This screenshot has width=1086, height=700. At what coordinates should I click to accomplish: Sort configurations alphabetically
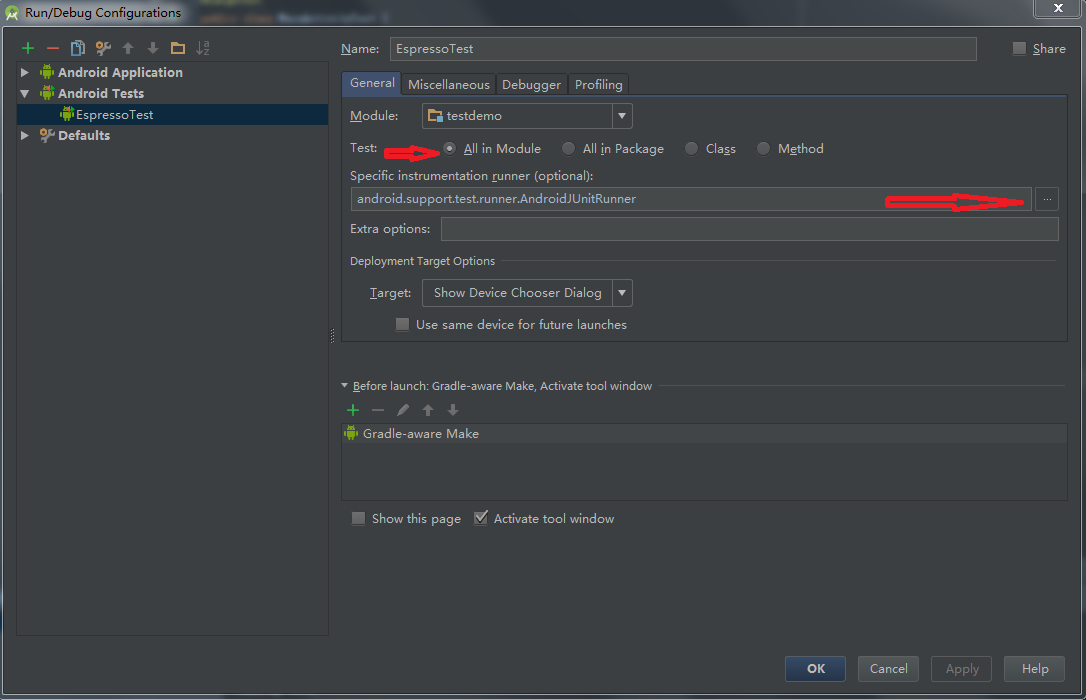pos(203,48)
